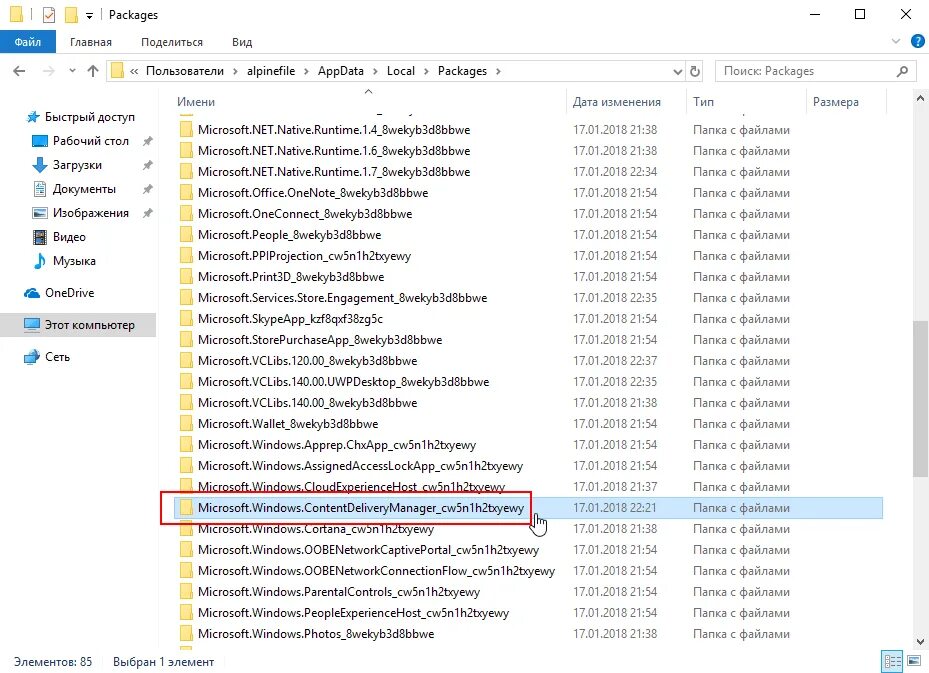Select Microsoft.Wallet_8wekyb3d8bbwe folder
Viewport: 929px width, 673px height.
tap(288, 424)
